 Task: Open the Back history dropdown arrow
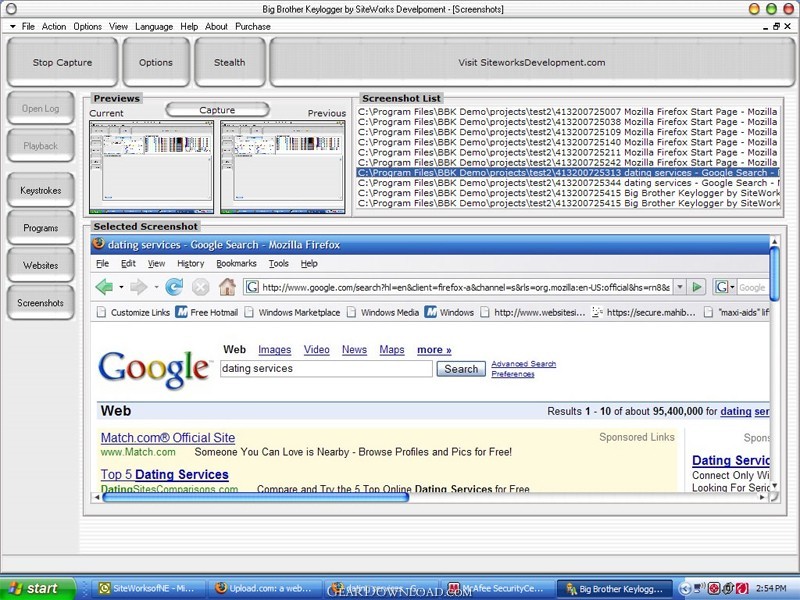(x=121, y=287)
